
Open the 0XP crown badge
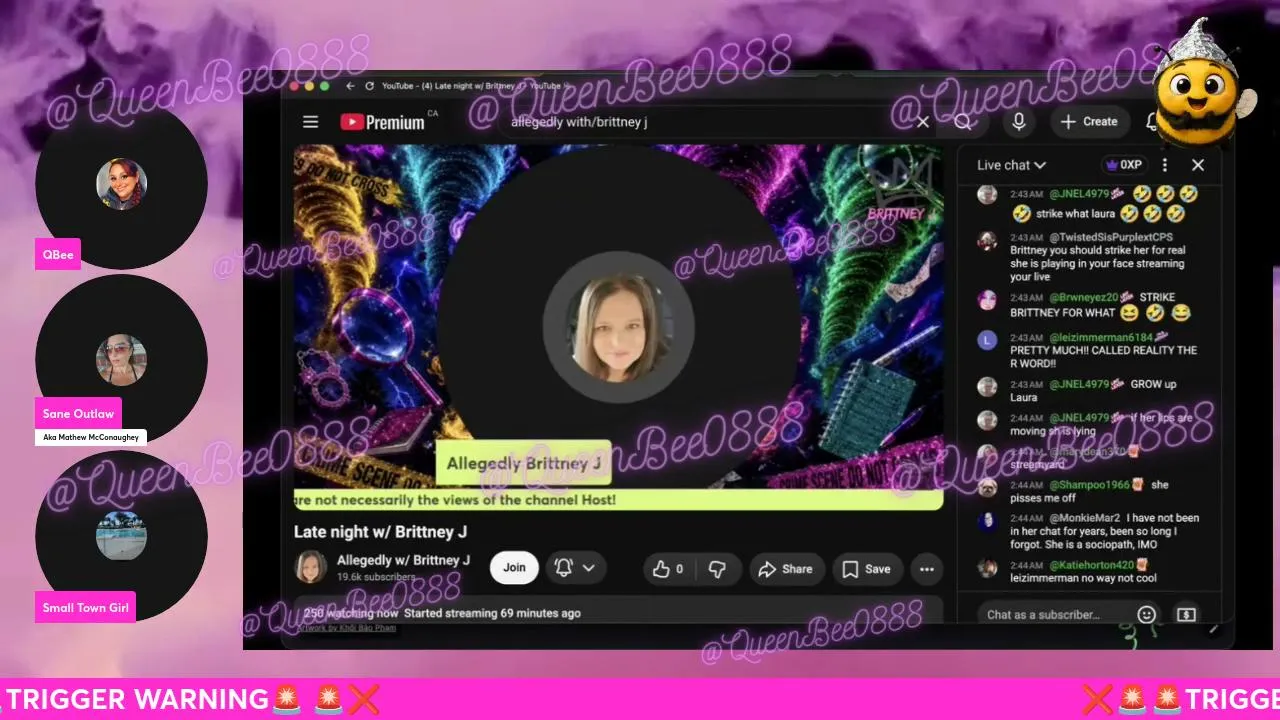pos(1123,165)
